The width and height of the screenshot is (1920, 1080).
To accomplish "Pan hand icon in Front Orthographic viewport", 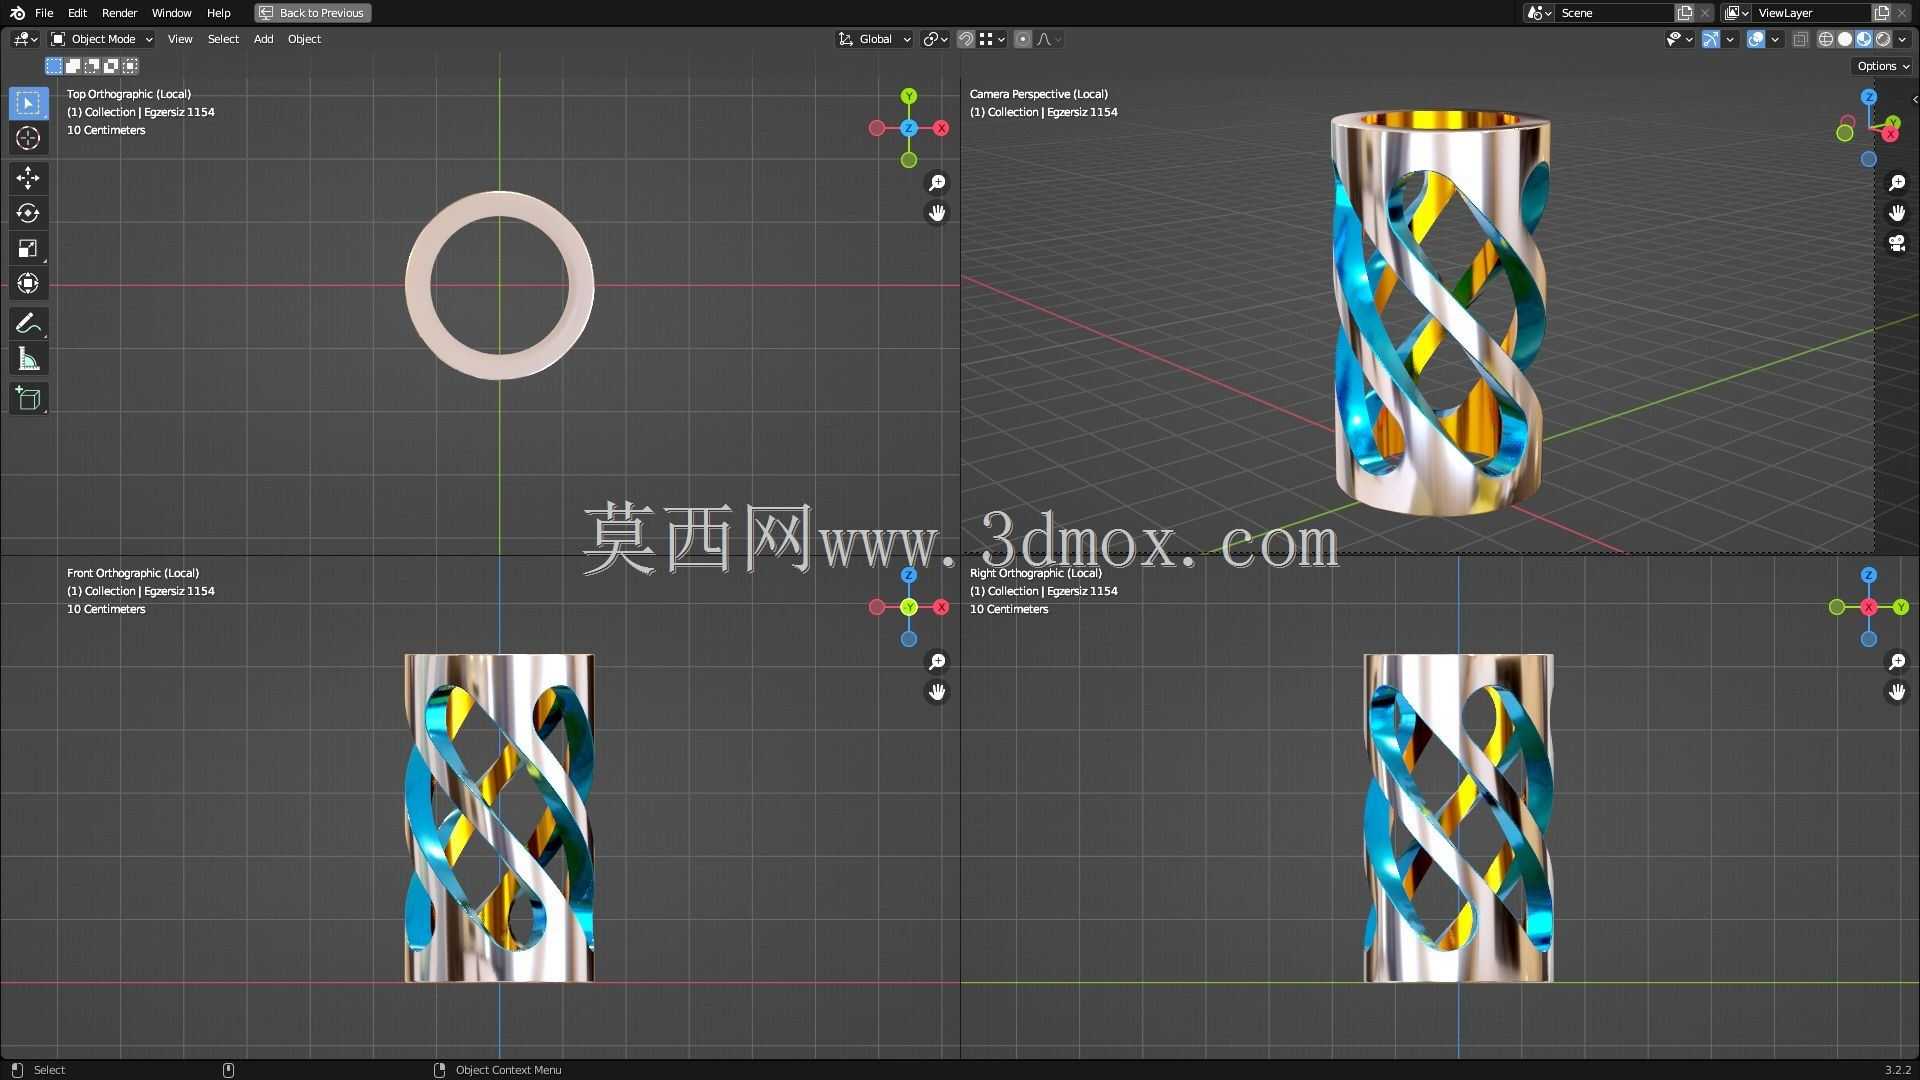I will (x=937, y=692).
